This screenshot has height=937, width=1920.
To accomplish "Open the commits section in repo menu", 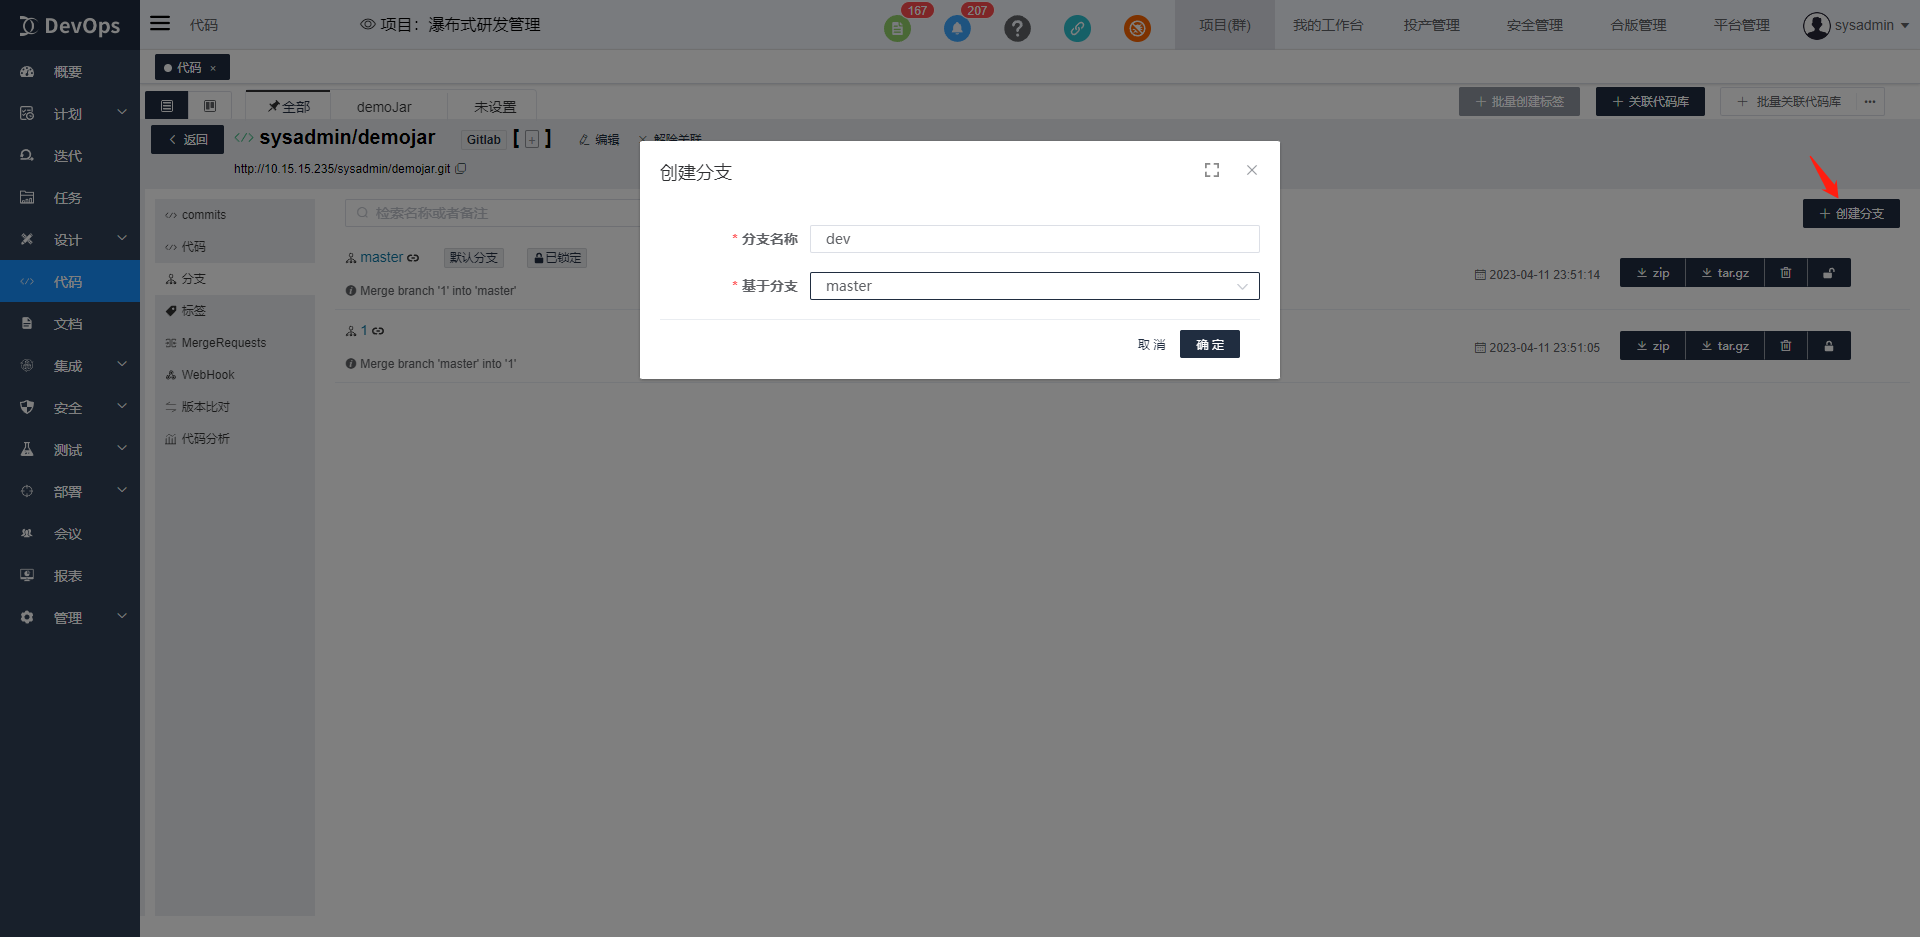I will tap(235, 215).
